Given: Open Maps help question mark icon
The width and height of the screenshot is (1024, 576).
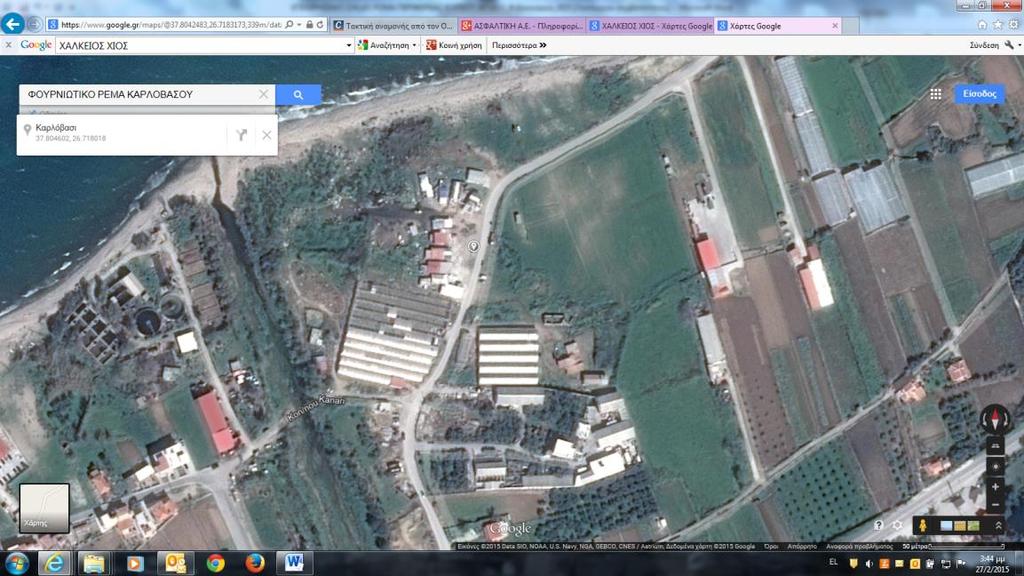Looking at the screenshot, I should pos(878,525).
